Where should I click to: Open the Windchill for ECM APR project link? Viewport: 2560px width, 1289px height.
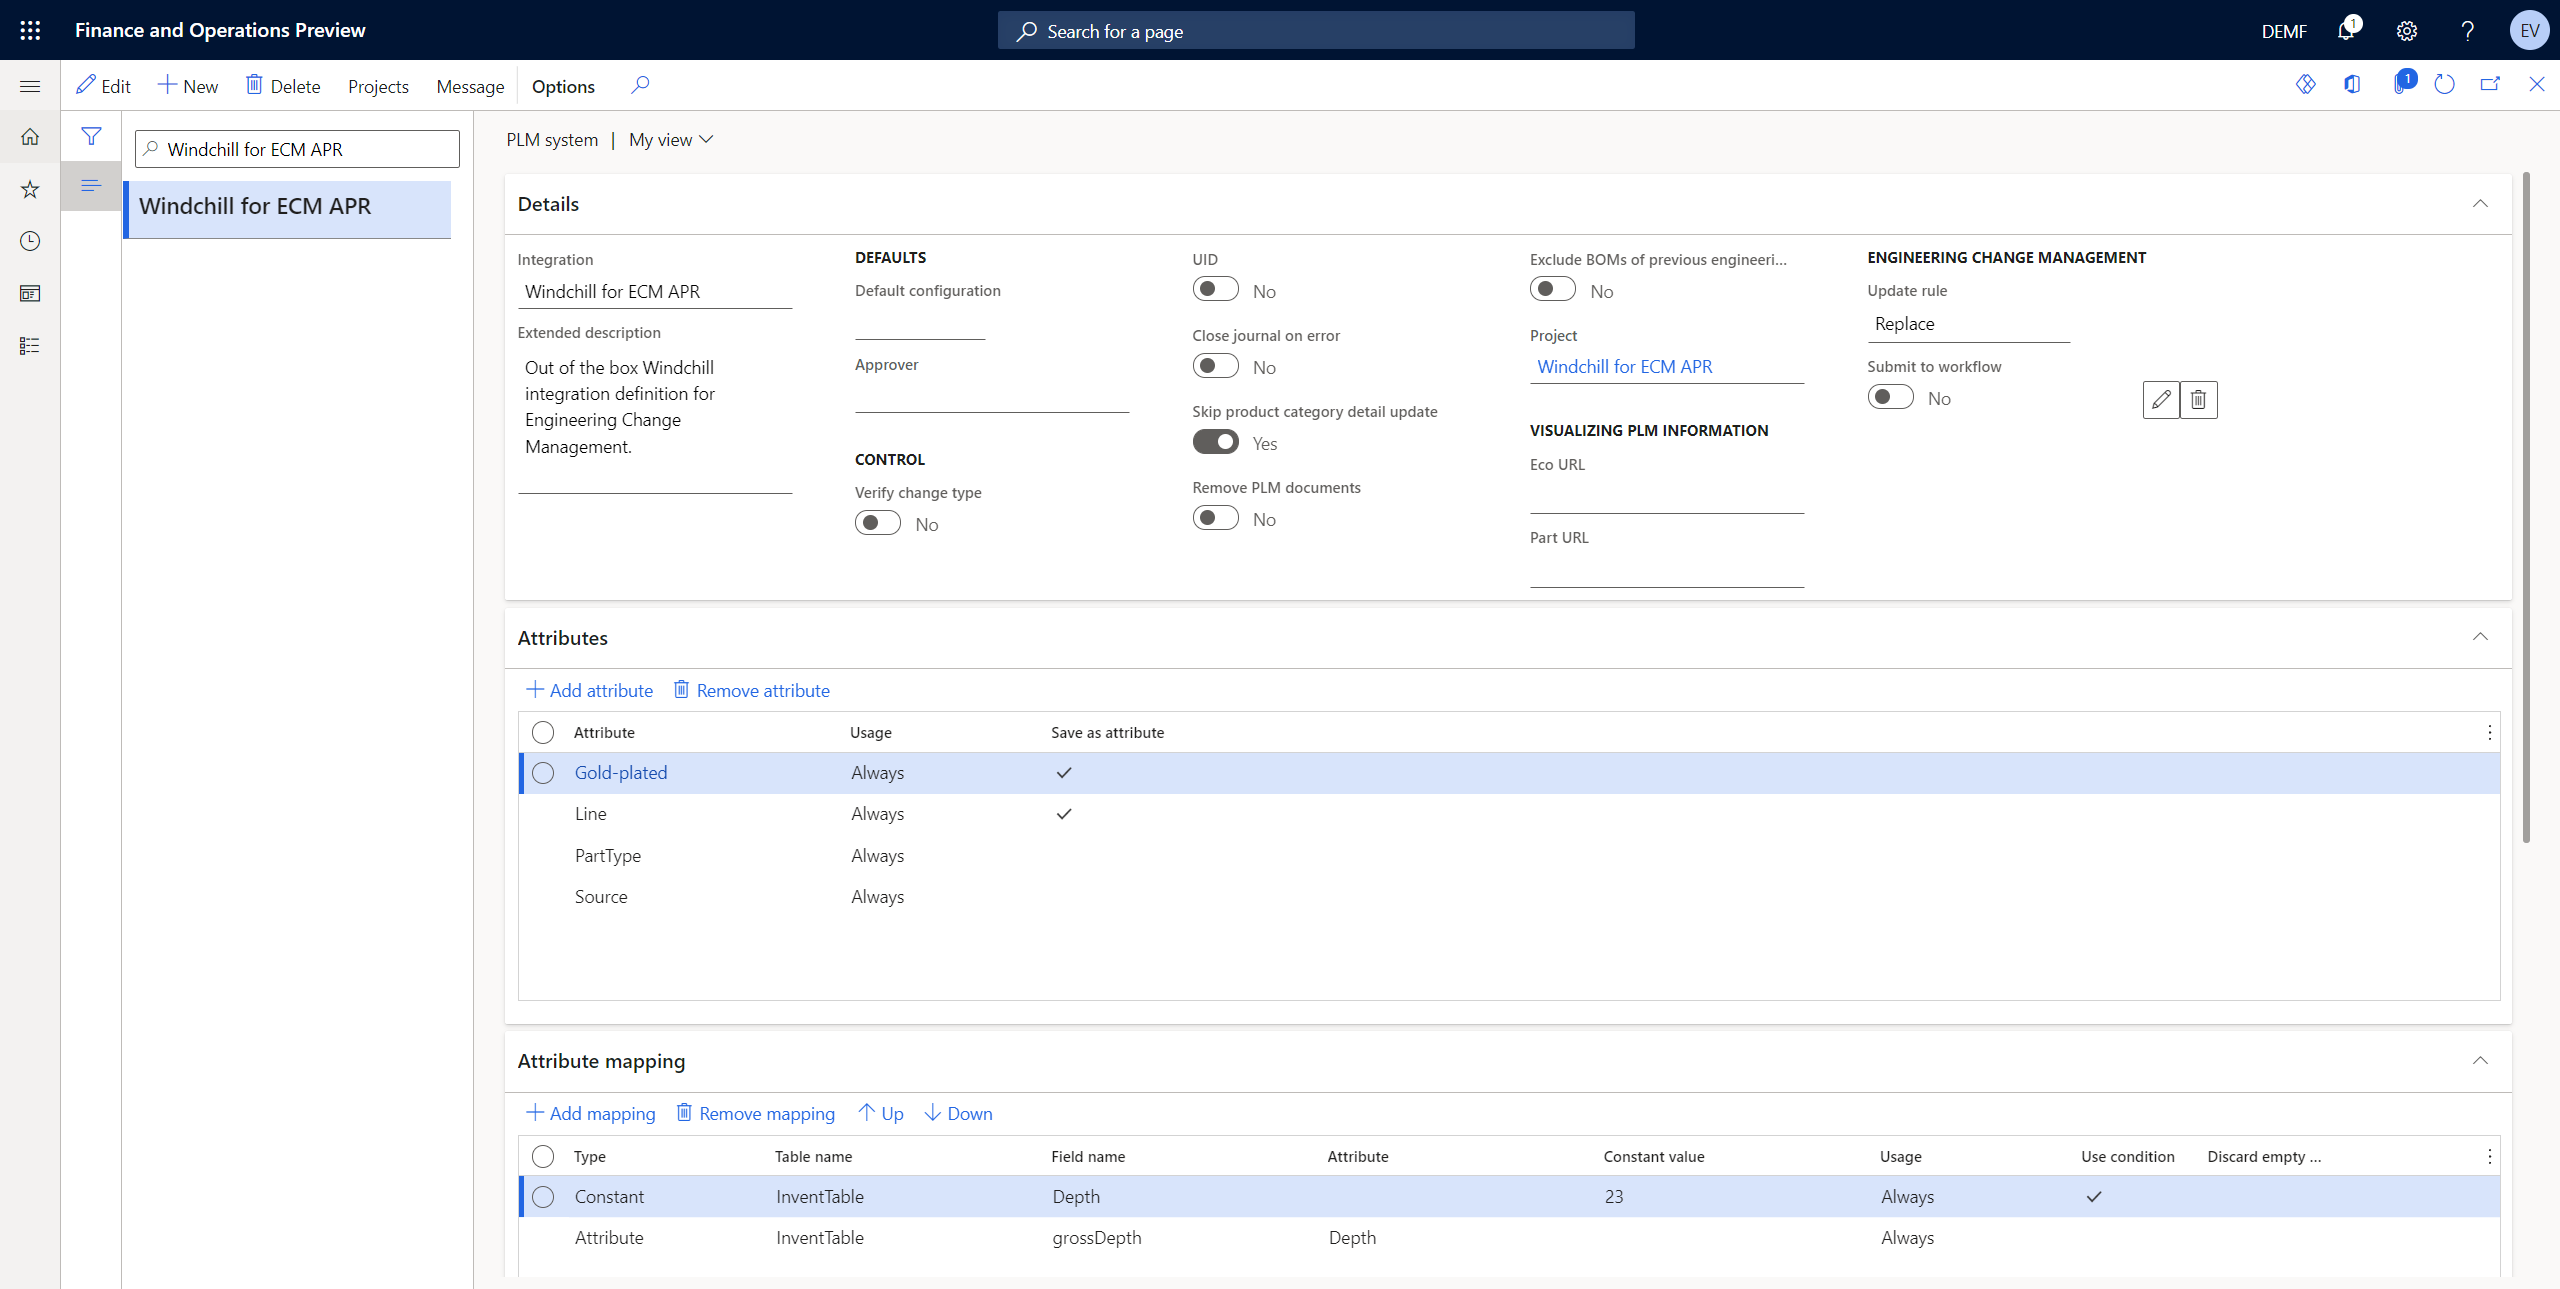pyautogui.click(x=1623, y=366)
